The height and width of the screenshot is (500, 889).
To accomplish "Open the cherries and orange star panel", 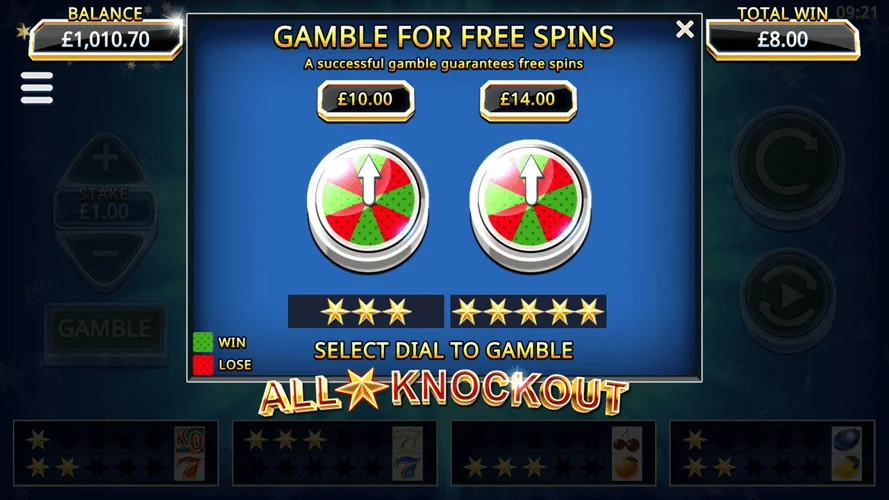I will click(553, 453).
